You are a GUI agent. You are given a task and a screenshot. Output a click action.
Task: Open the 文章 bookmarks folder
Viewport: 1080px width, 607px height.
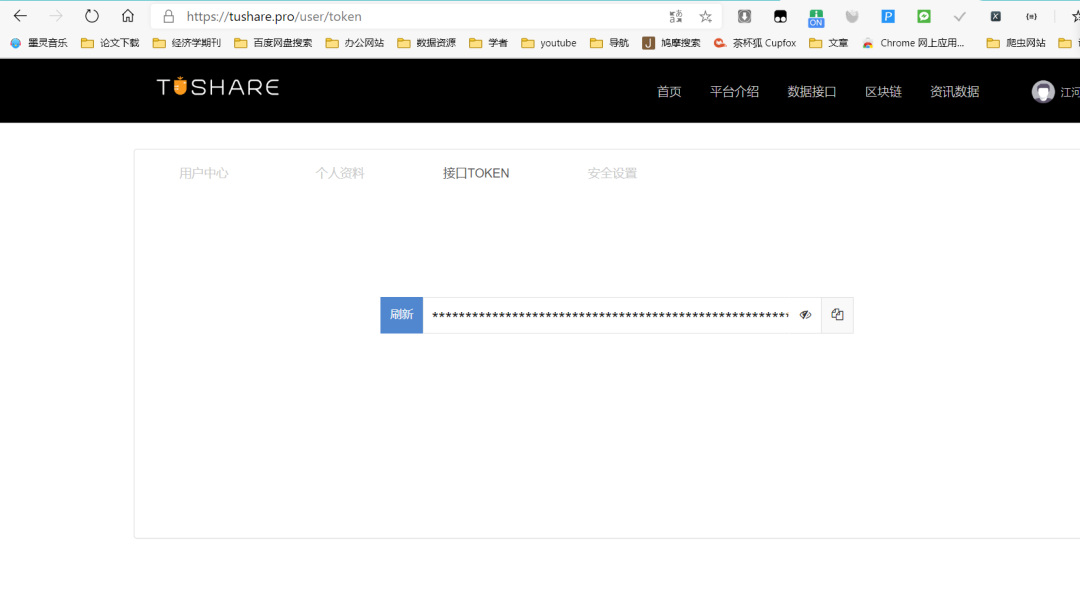point(829,43)
